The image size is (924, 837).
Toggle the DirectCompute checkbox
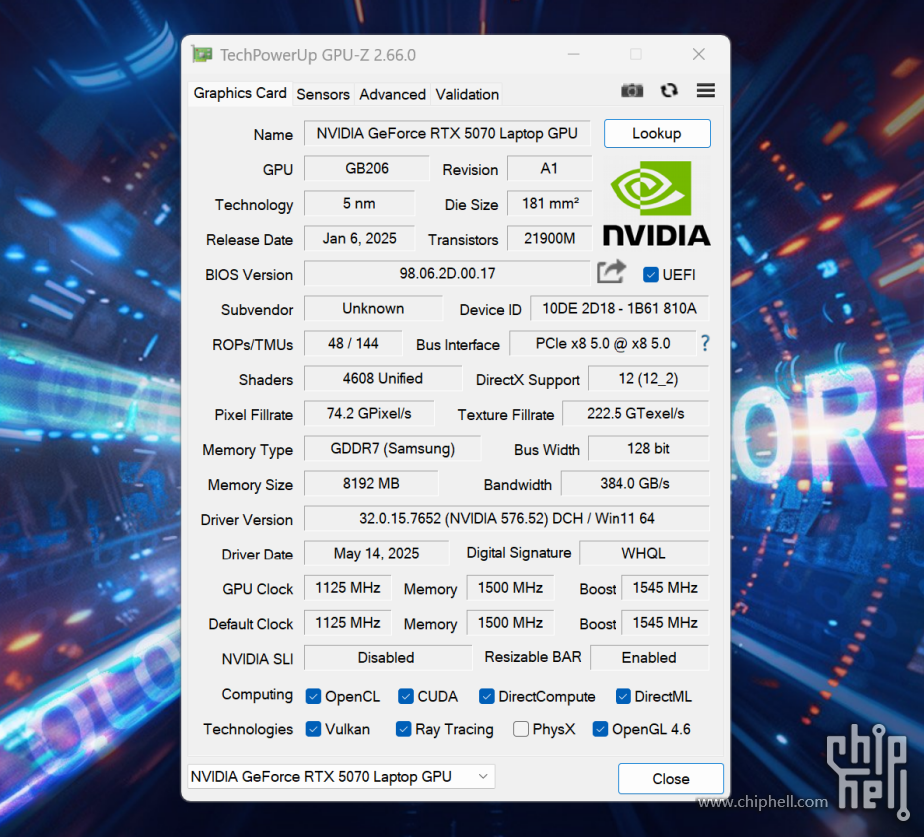click(486, 697)
